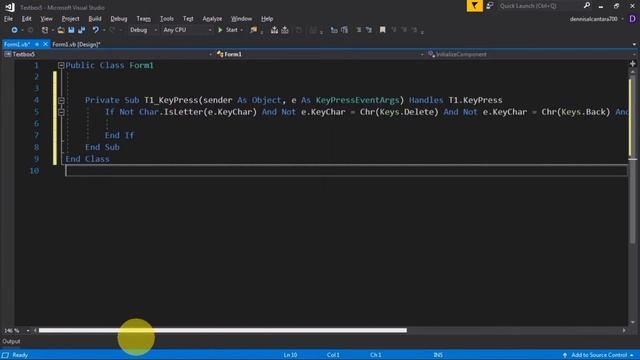Collapse the T1_KeyPress Sub outline
Viewport: 640px width, 360px height.
[x=61, y=100]
